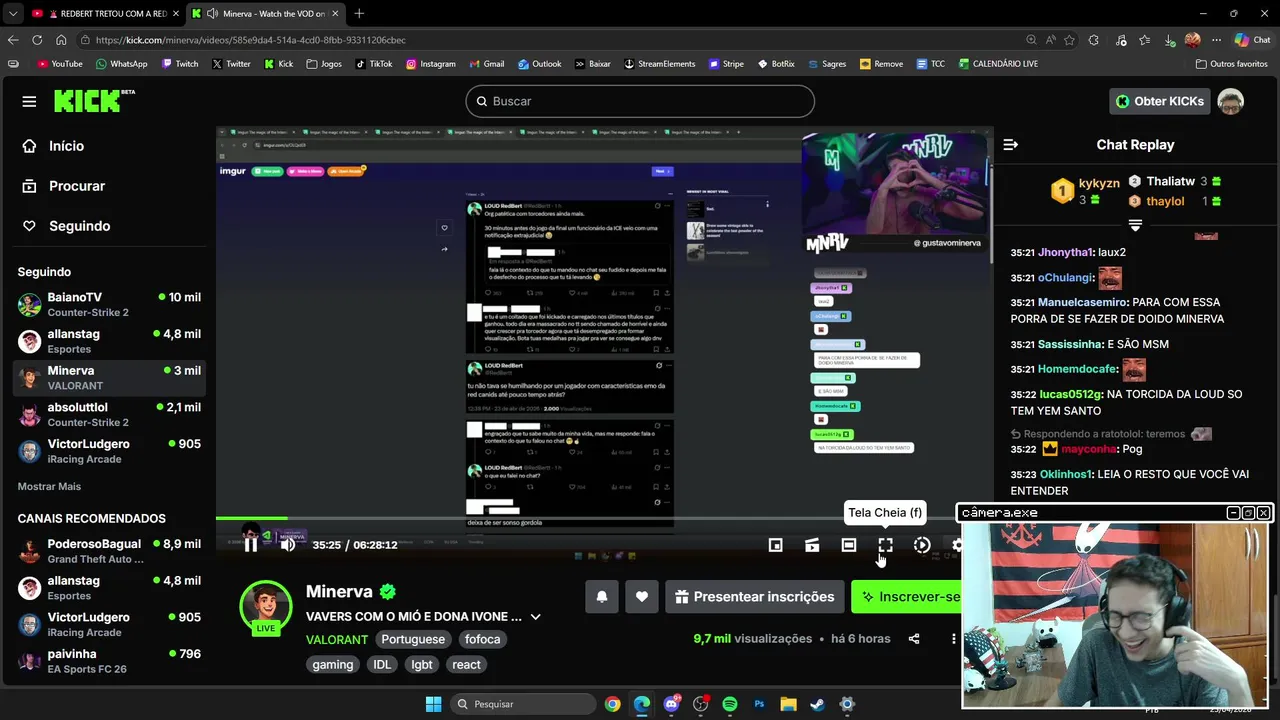The width and height of the screenshot is (1280, 720).
Task: Click the green Inscrever-se button
Action: [x=906, y=597]
